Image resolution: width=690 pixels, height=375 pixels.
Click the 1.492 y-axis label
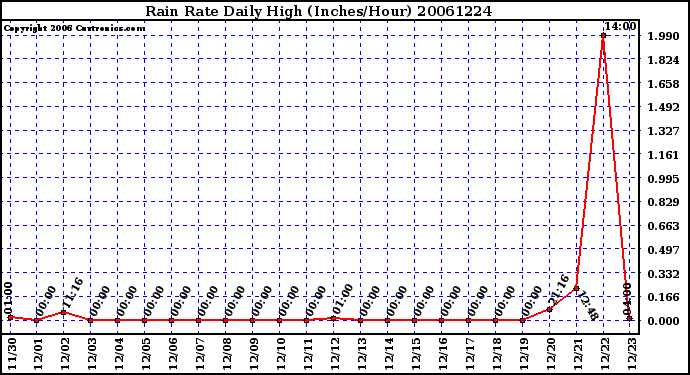[663, 107]
